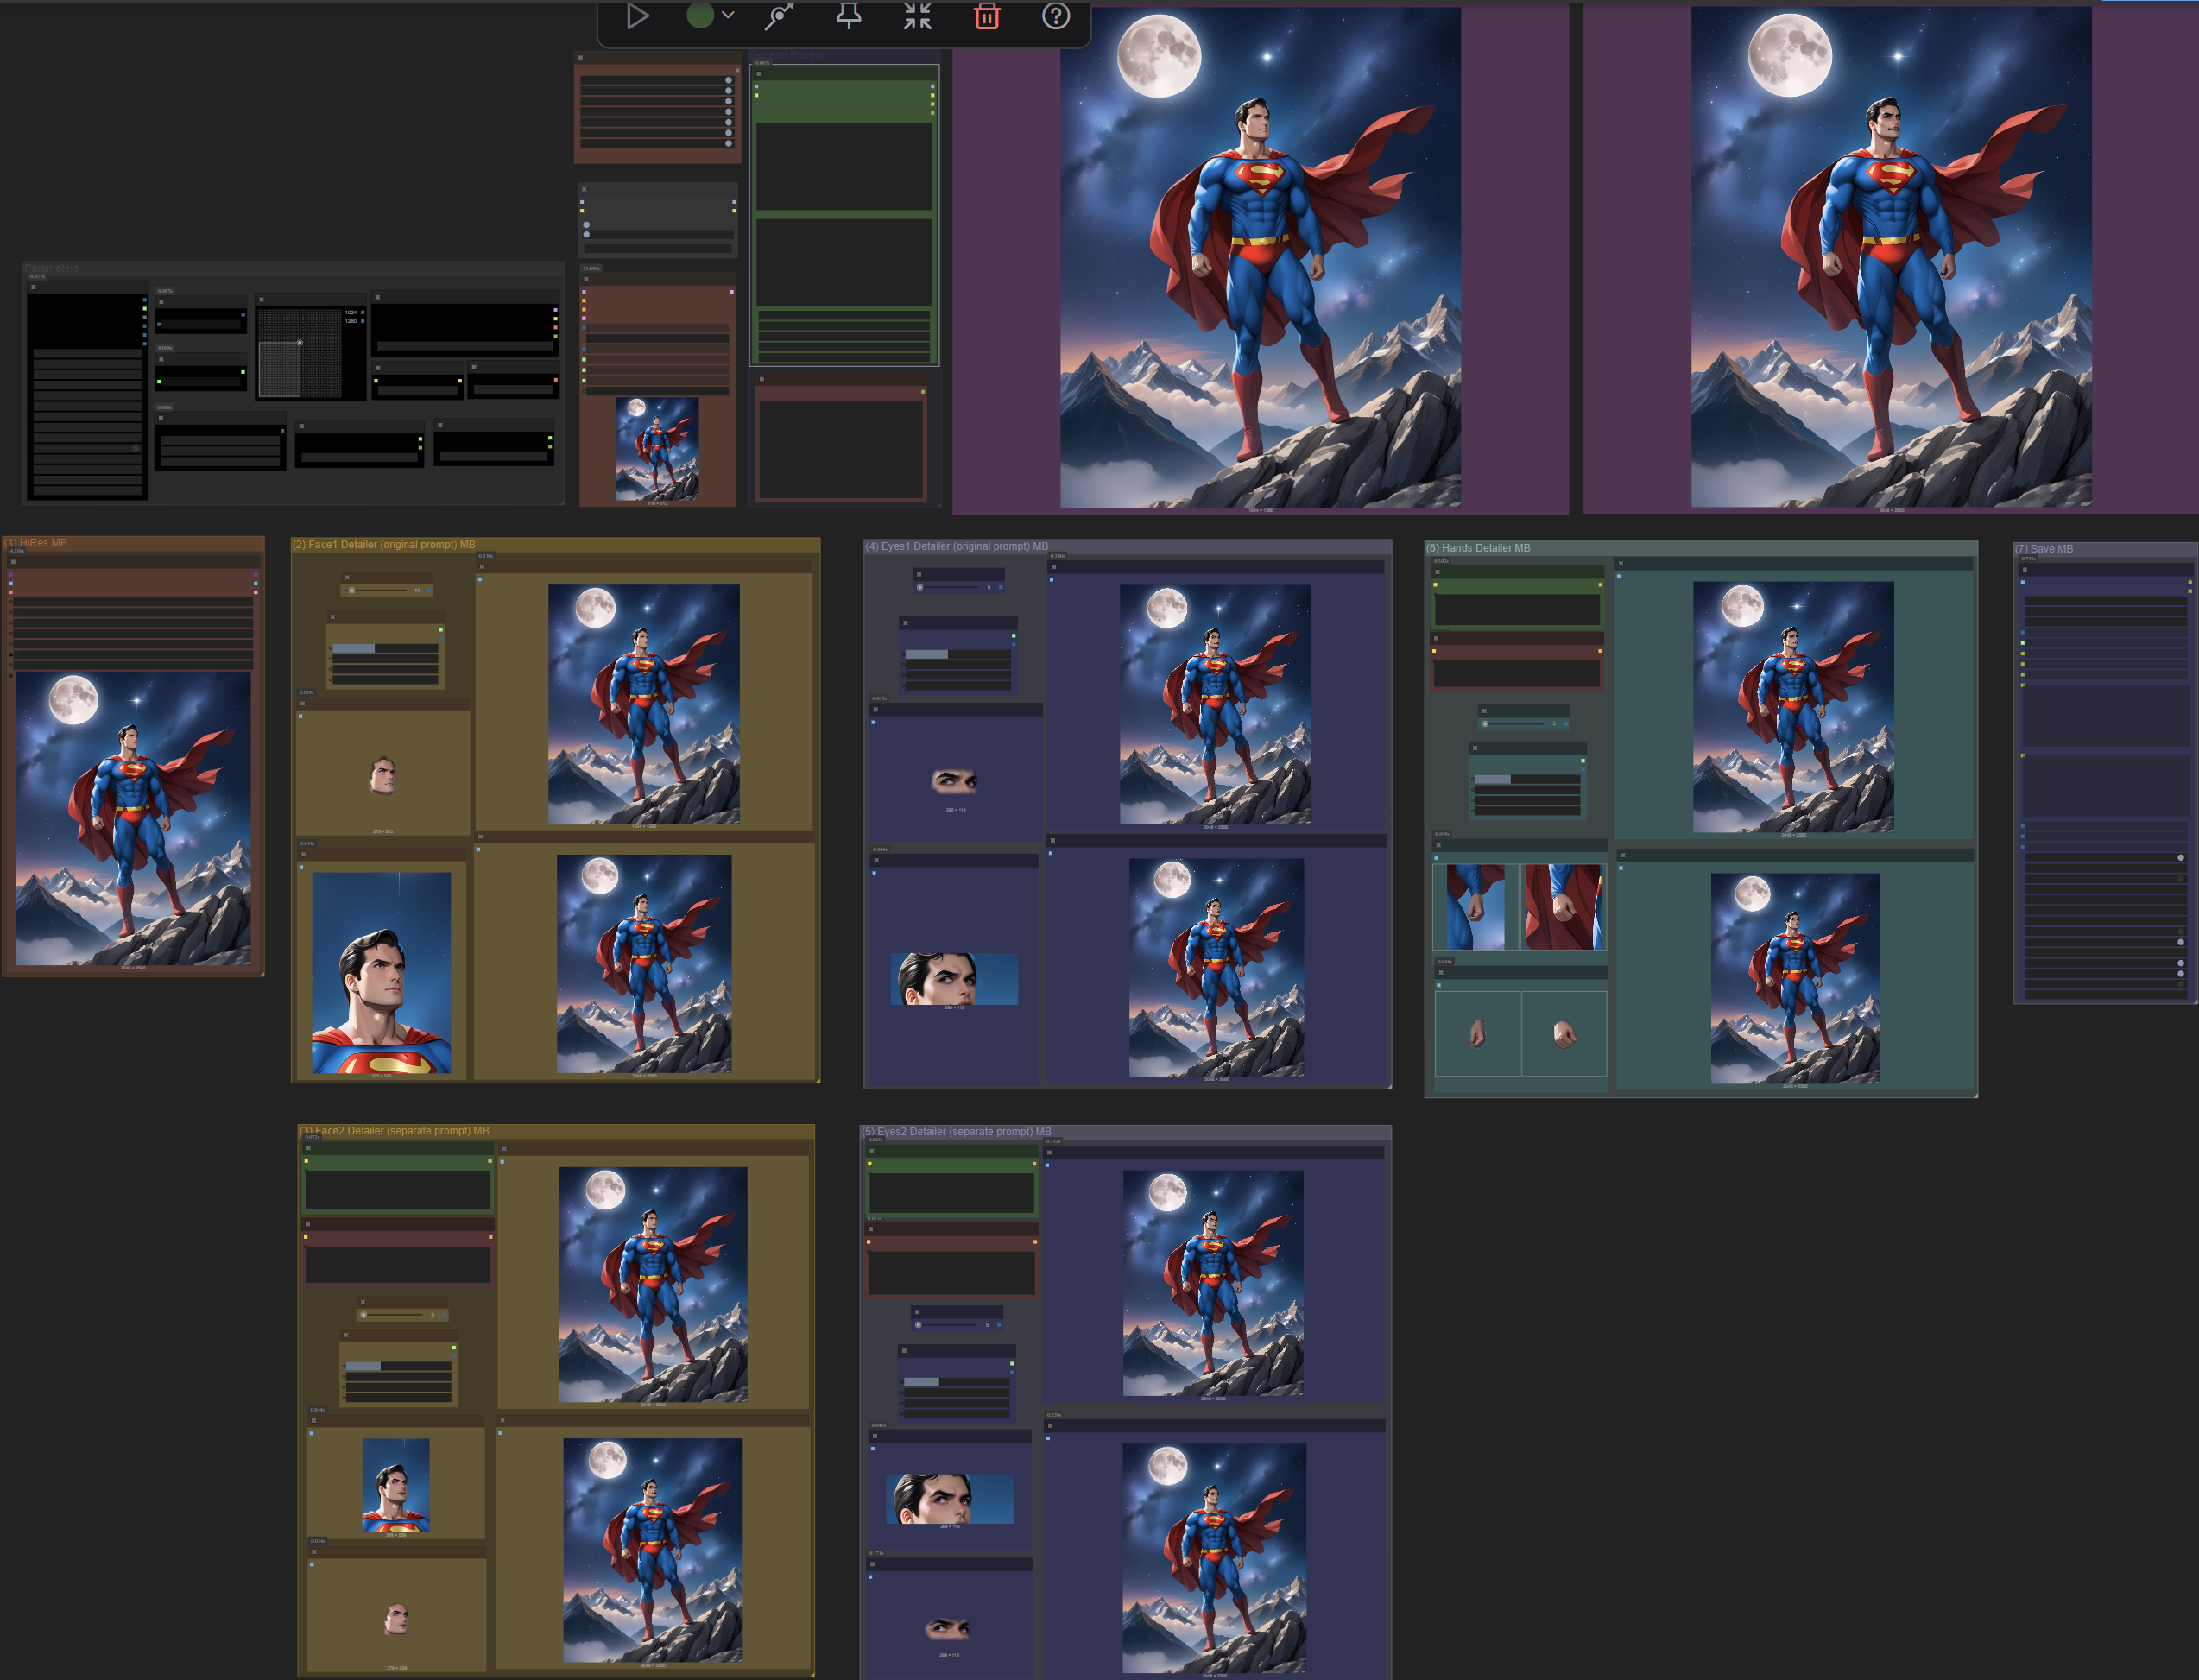Click the cropped eyes preview in Eyes1 Detailer

tap(954, 780)
